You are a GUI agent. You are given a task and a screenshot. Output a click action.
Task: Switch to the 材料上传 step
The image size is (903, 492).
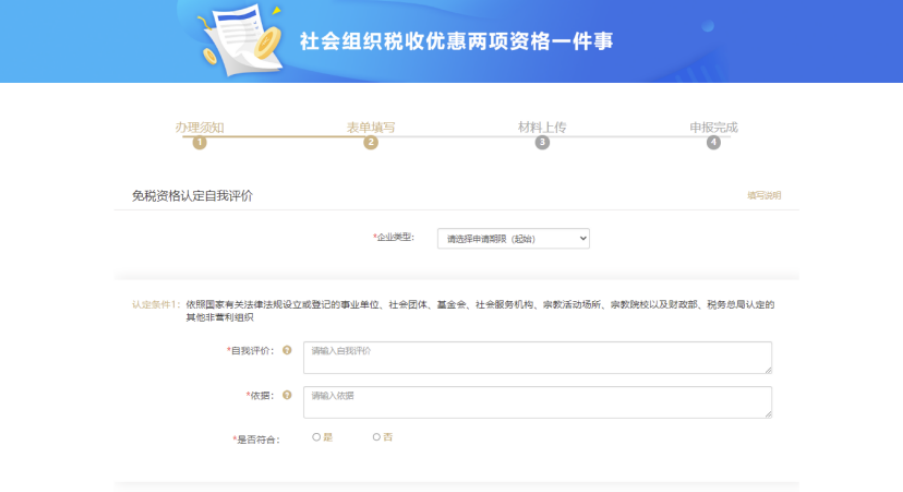click(x=542, y=127)
